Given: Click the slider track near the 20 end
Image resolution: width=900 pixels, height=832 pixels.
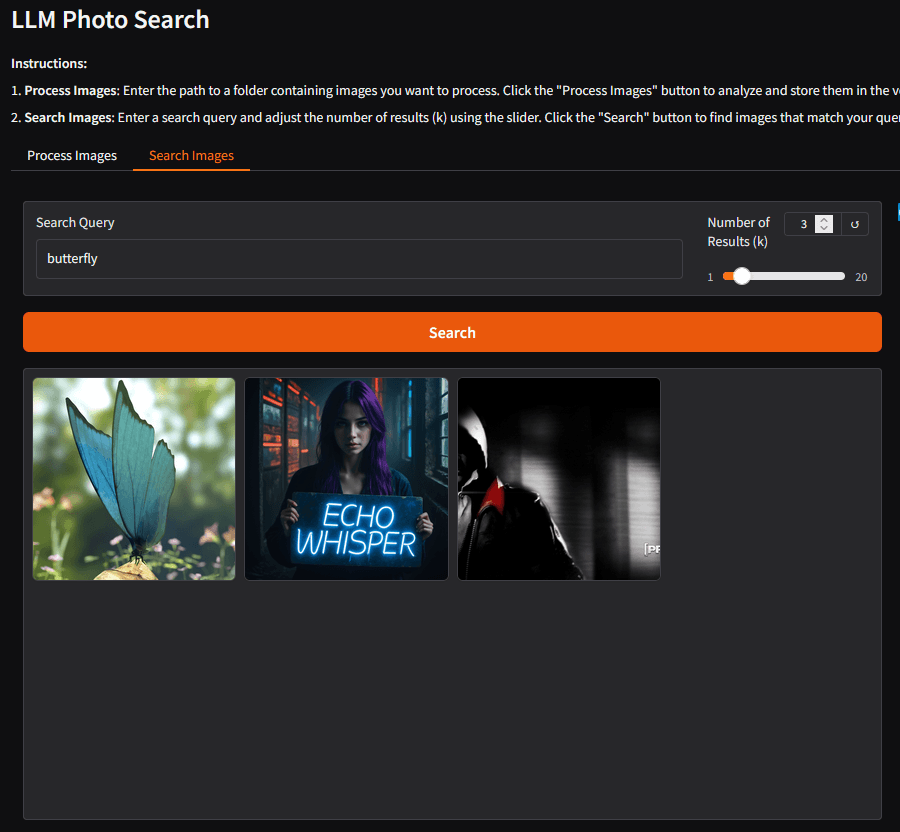Looking at the screenshot, I should point(835,277).
